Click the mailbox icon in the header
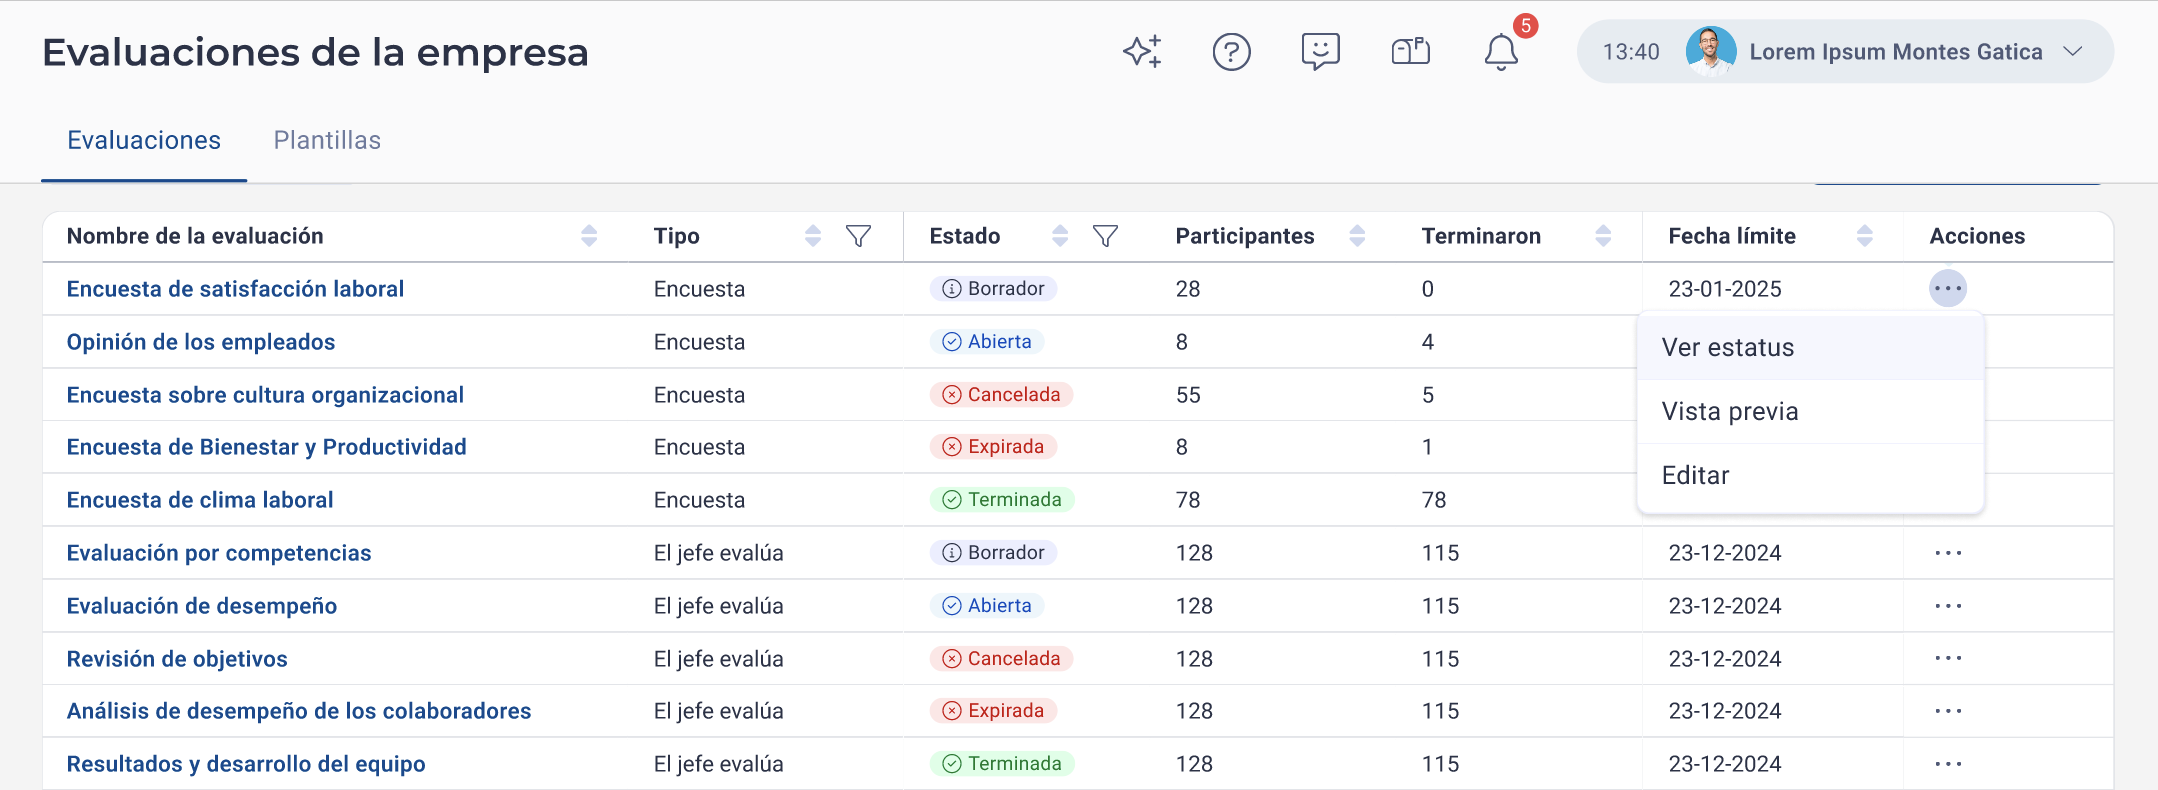Screen dimensions: 2158x790 click(1410, 52)
